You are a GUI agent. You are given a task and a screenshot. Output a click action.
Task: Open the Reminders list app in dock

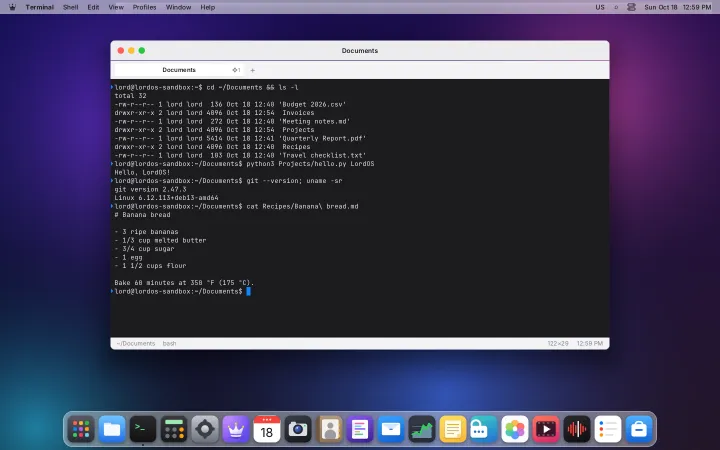pos(608,429)
